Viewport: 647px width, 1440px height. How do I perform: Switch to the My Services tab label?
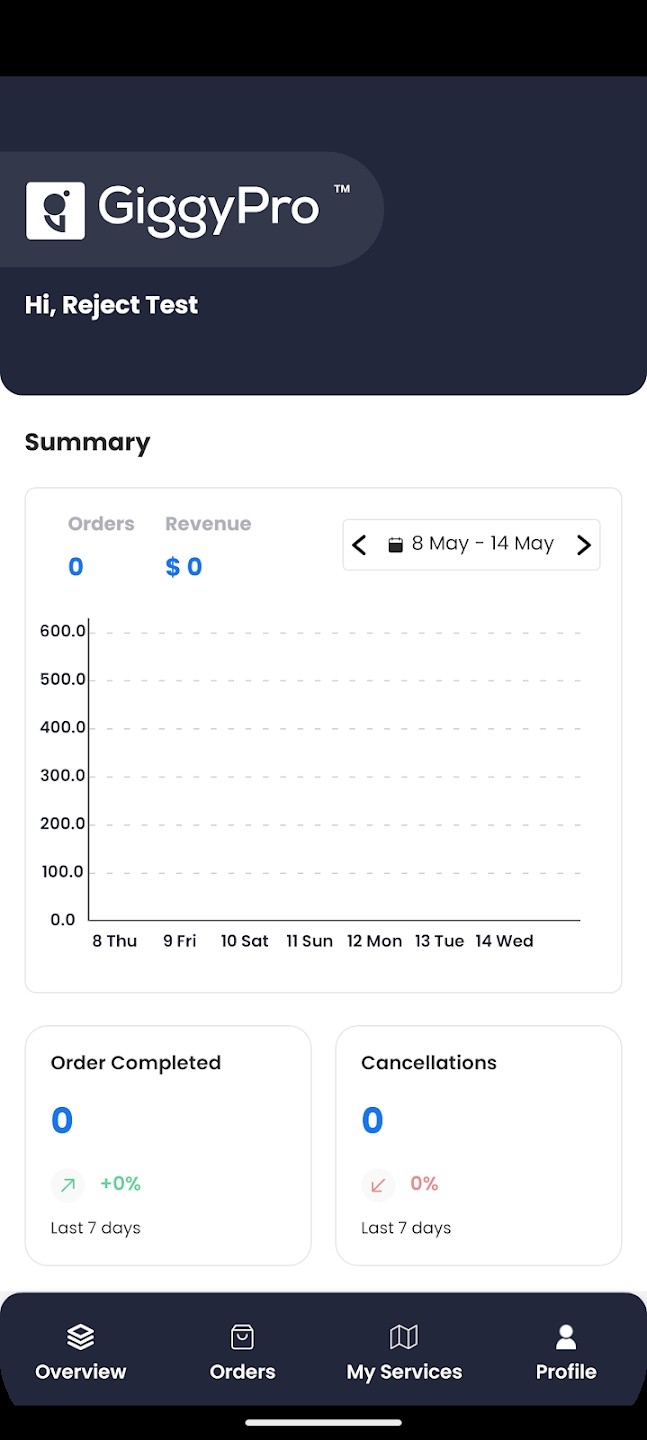[404, 1372]
